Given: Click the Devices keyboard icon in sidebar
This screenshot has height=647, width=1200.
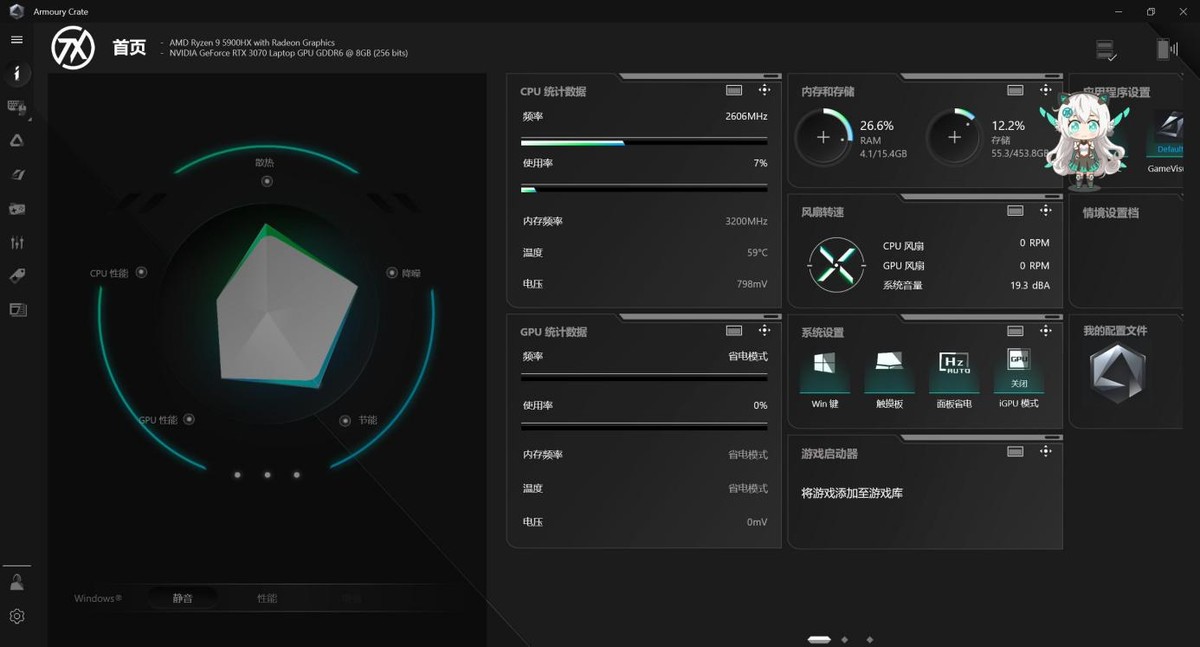Looking at the screenshot, I should [x=17, y=107].
